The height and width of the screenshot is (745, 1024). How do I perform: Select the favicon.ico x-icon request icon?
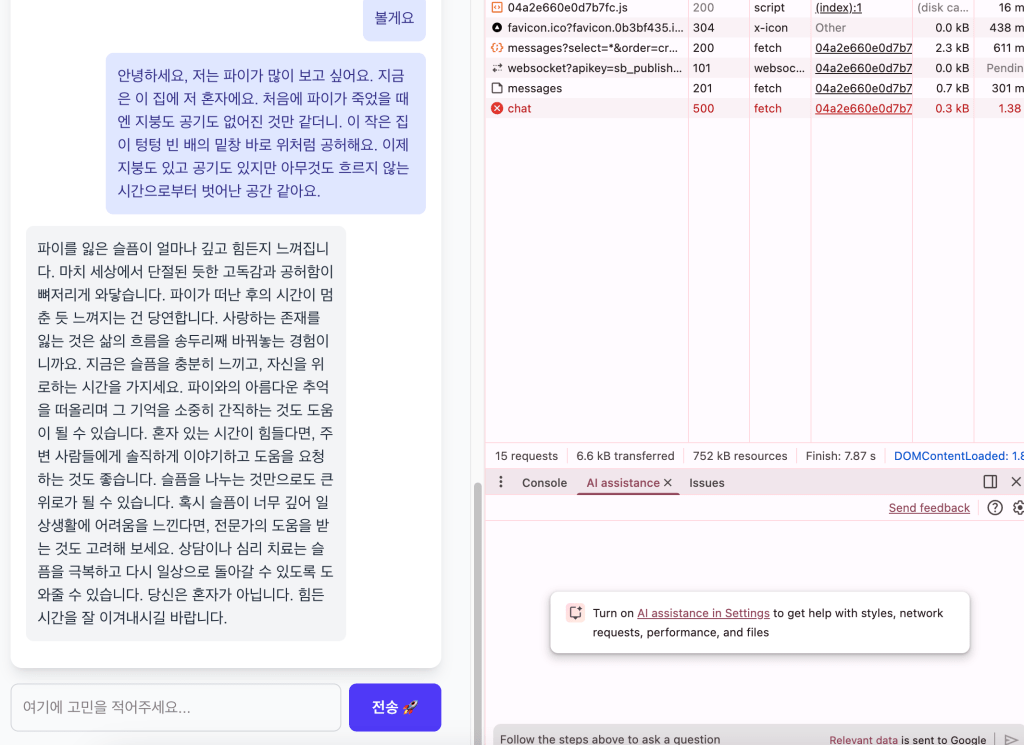tap(496, 28)
